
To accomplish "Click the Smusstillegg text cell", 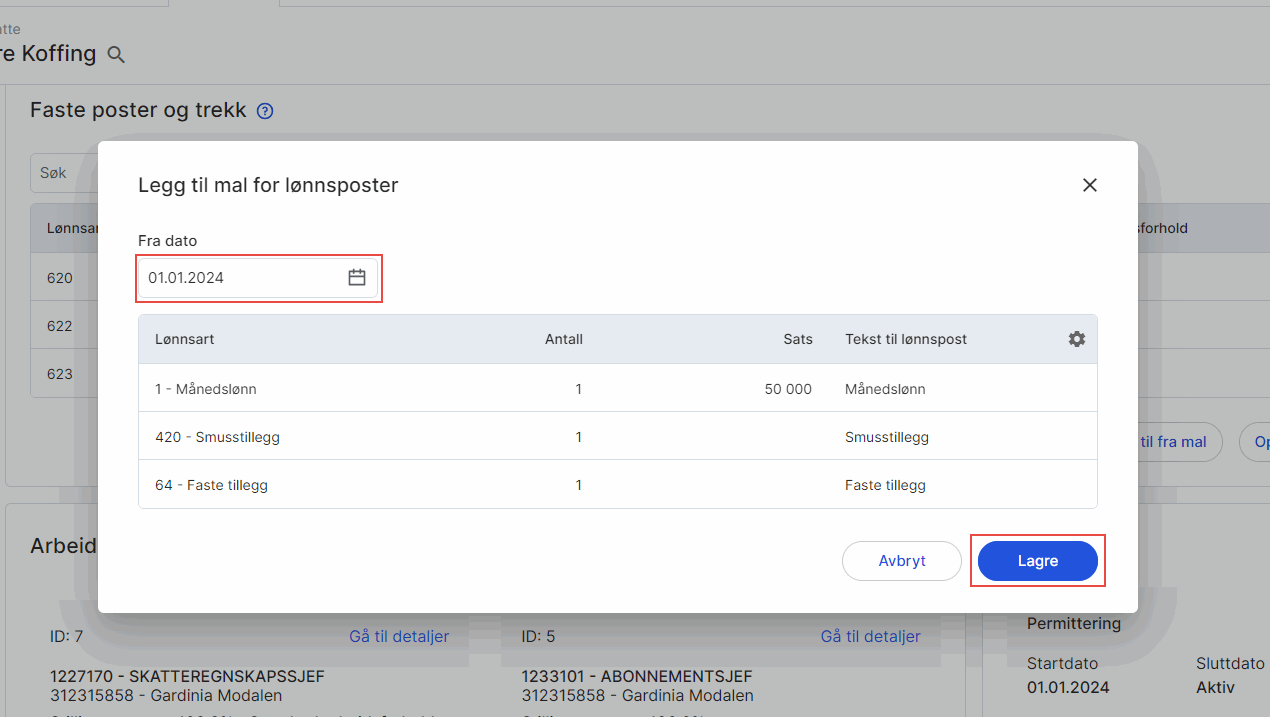I will (887, 437).
